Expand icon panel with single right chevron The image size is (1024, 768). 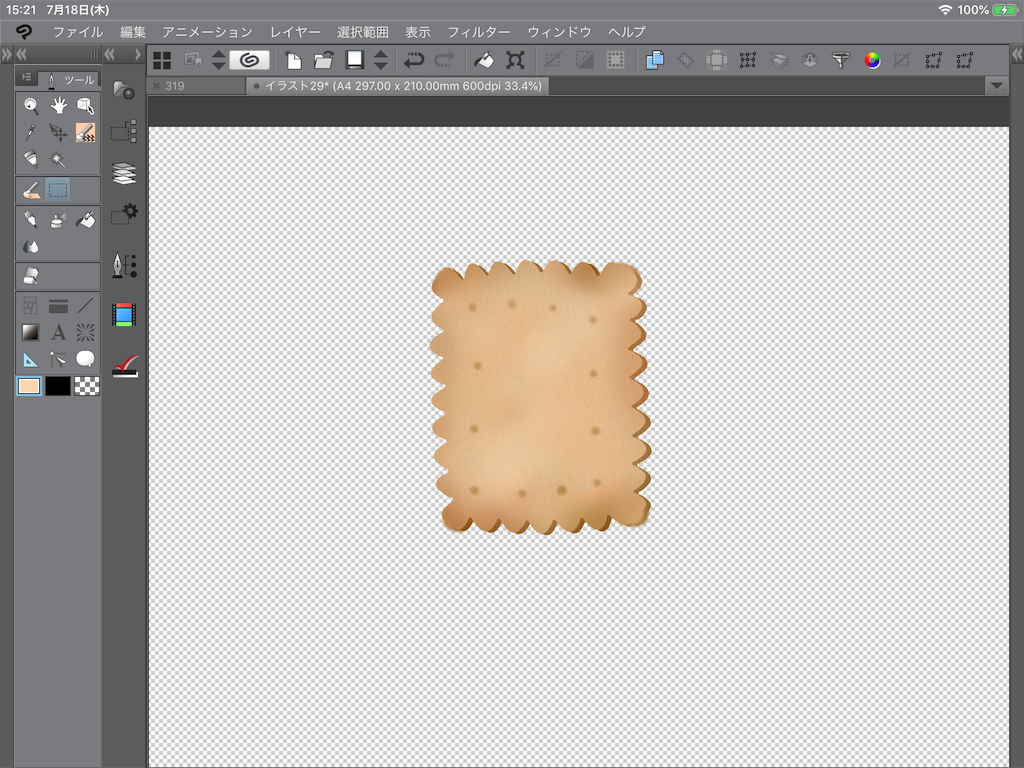point(138,54)
